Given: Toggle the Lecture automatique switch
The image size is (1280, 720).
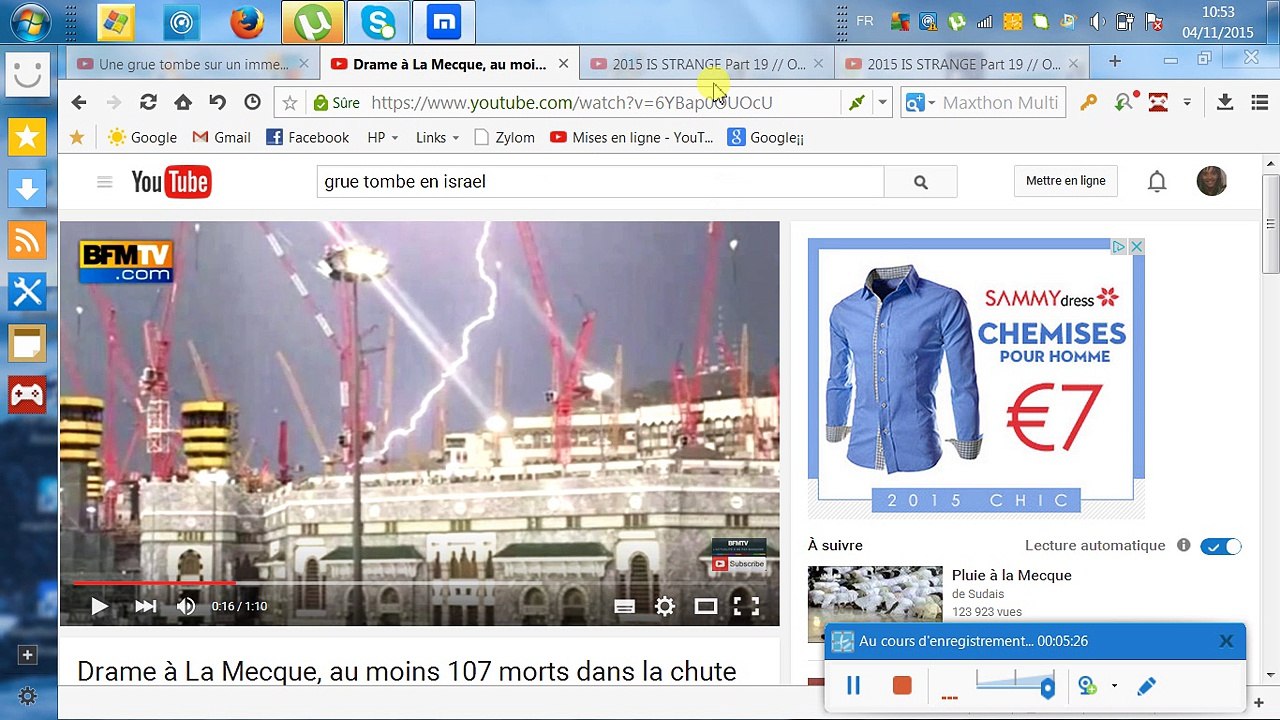Looking at the screenshot, I should pyautogui.click(x=1221, y=546).
